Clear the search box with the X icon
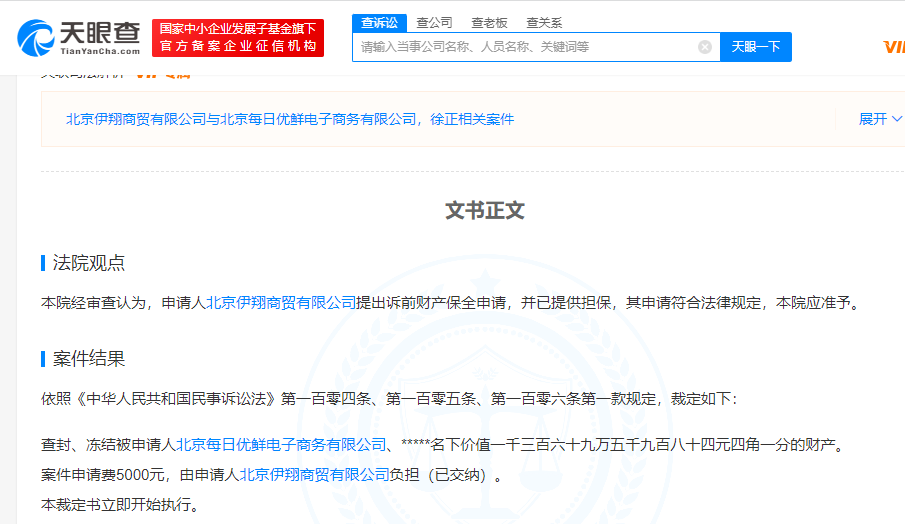The height and width of the screenshot is (524, 905). coord(705,47)
